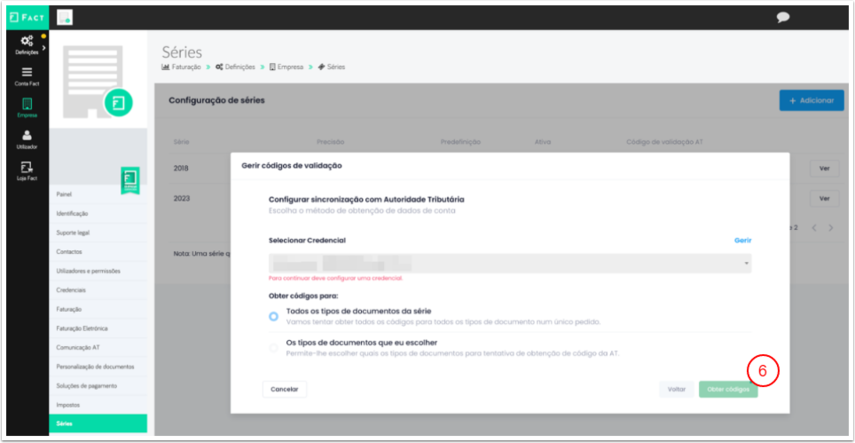This screenshot has height=443, width=855.
Task: Open Identificação in company menu
Action: pos(72,213)
